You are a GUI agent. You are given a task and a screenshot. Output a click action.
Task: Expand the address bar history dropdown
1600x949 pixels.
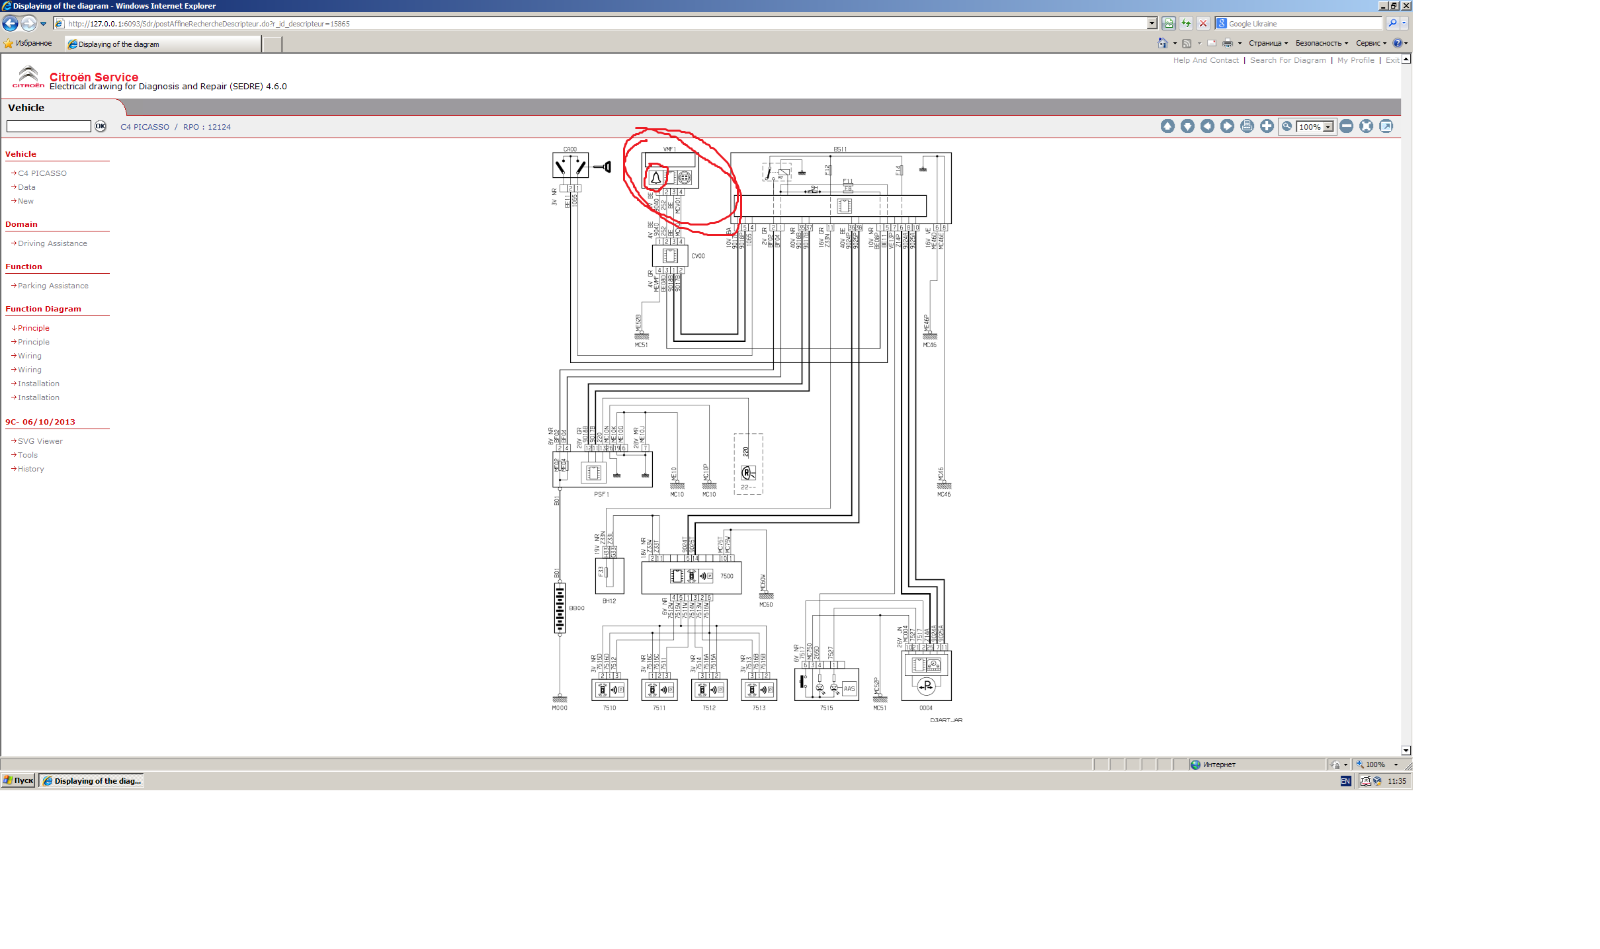point(1152,23)
